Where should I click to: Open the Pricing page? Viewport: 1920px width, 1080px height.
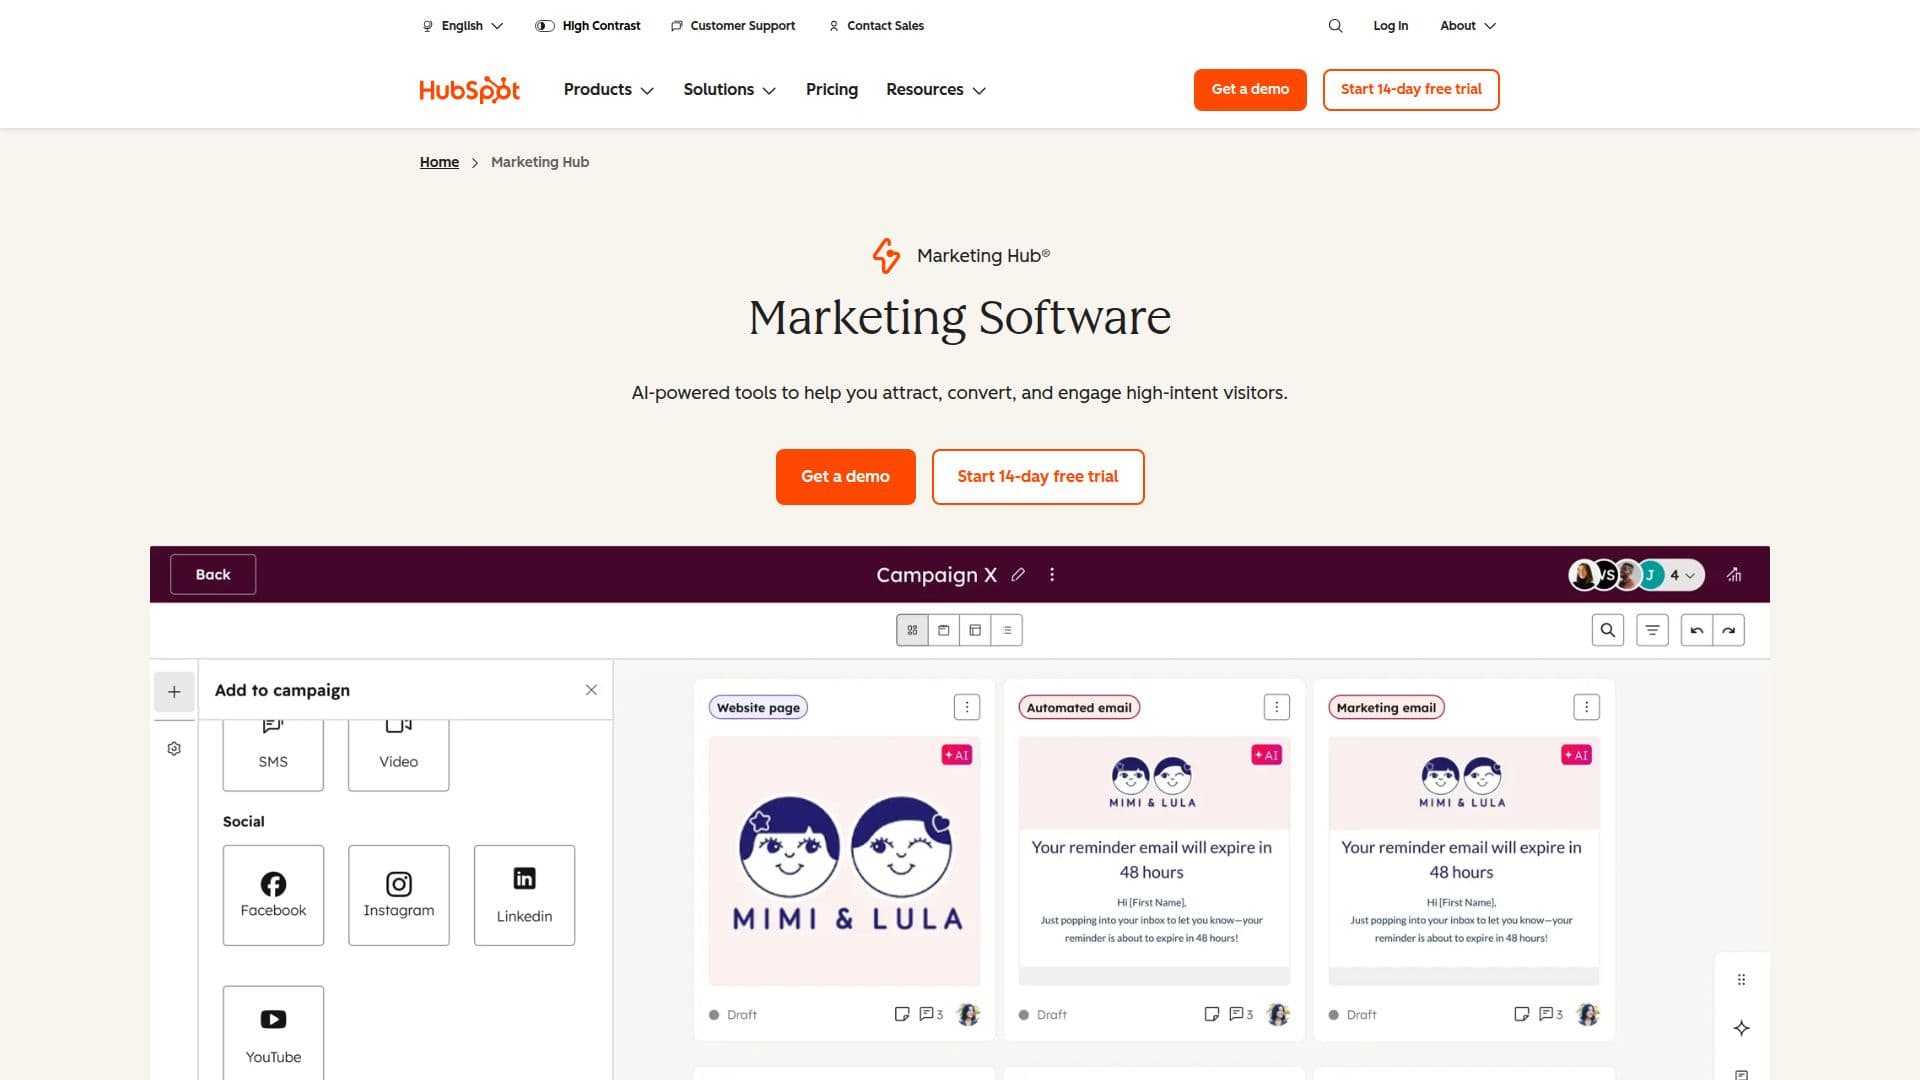pos(832,90)
